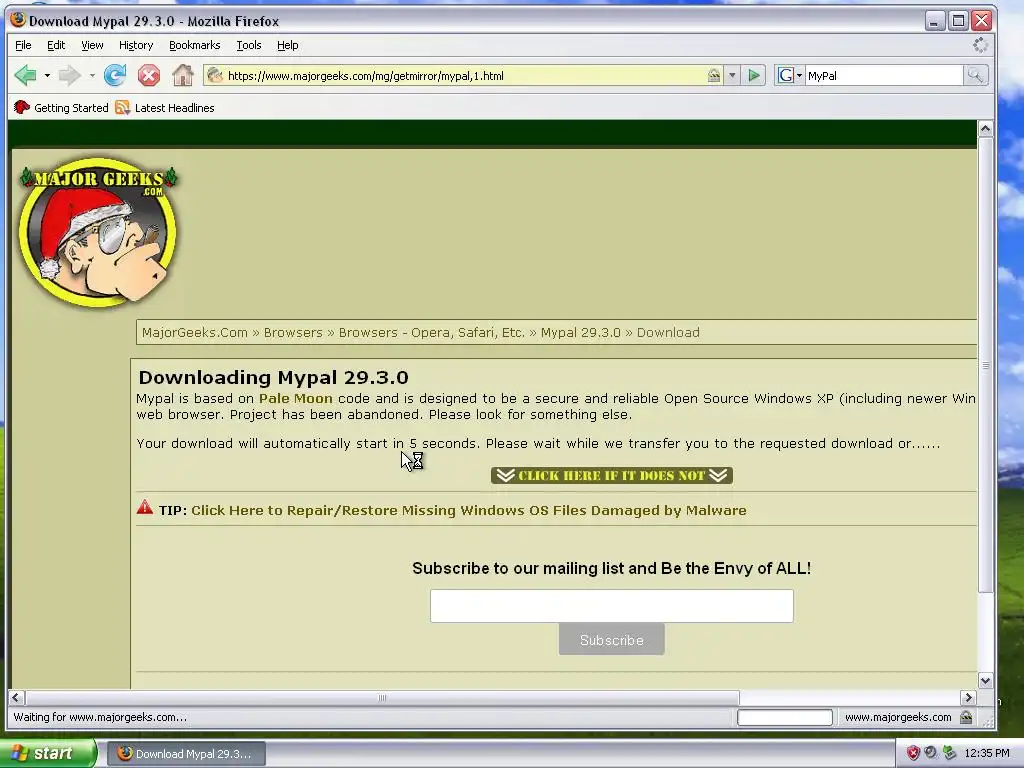1024x768 pixels.
Task: Click the mailing list email input field
Action: click(x=612, y=606)
